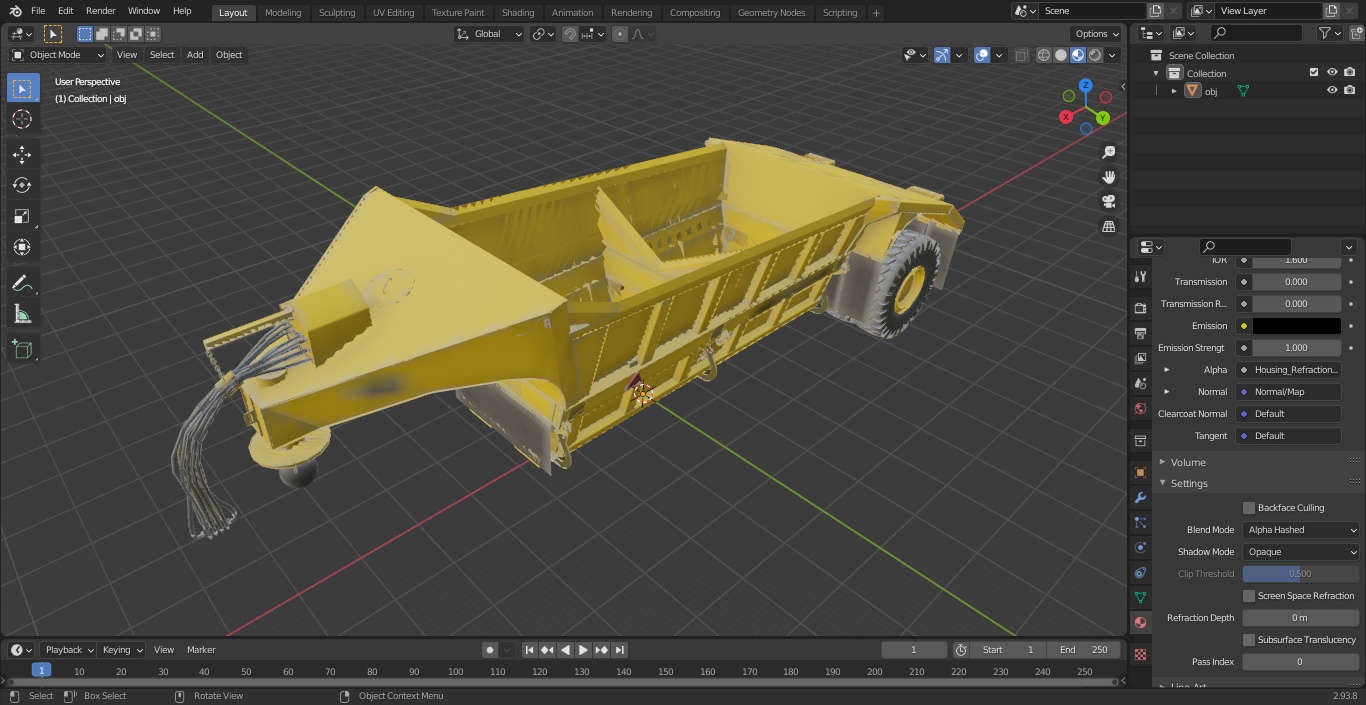Viewport: 1366px width, 705px height.
Task: Switch orthographic/perspective with grid icon
Action: coord(1108,227)
